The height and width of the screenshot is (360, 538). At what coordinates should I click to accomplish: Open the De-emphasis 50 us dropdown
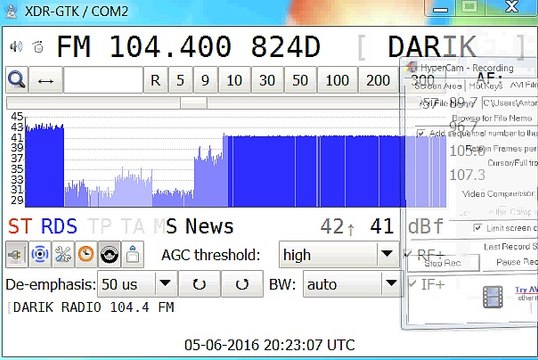[x=138, y=284]
